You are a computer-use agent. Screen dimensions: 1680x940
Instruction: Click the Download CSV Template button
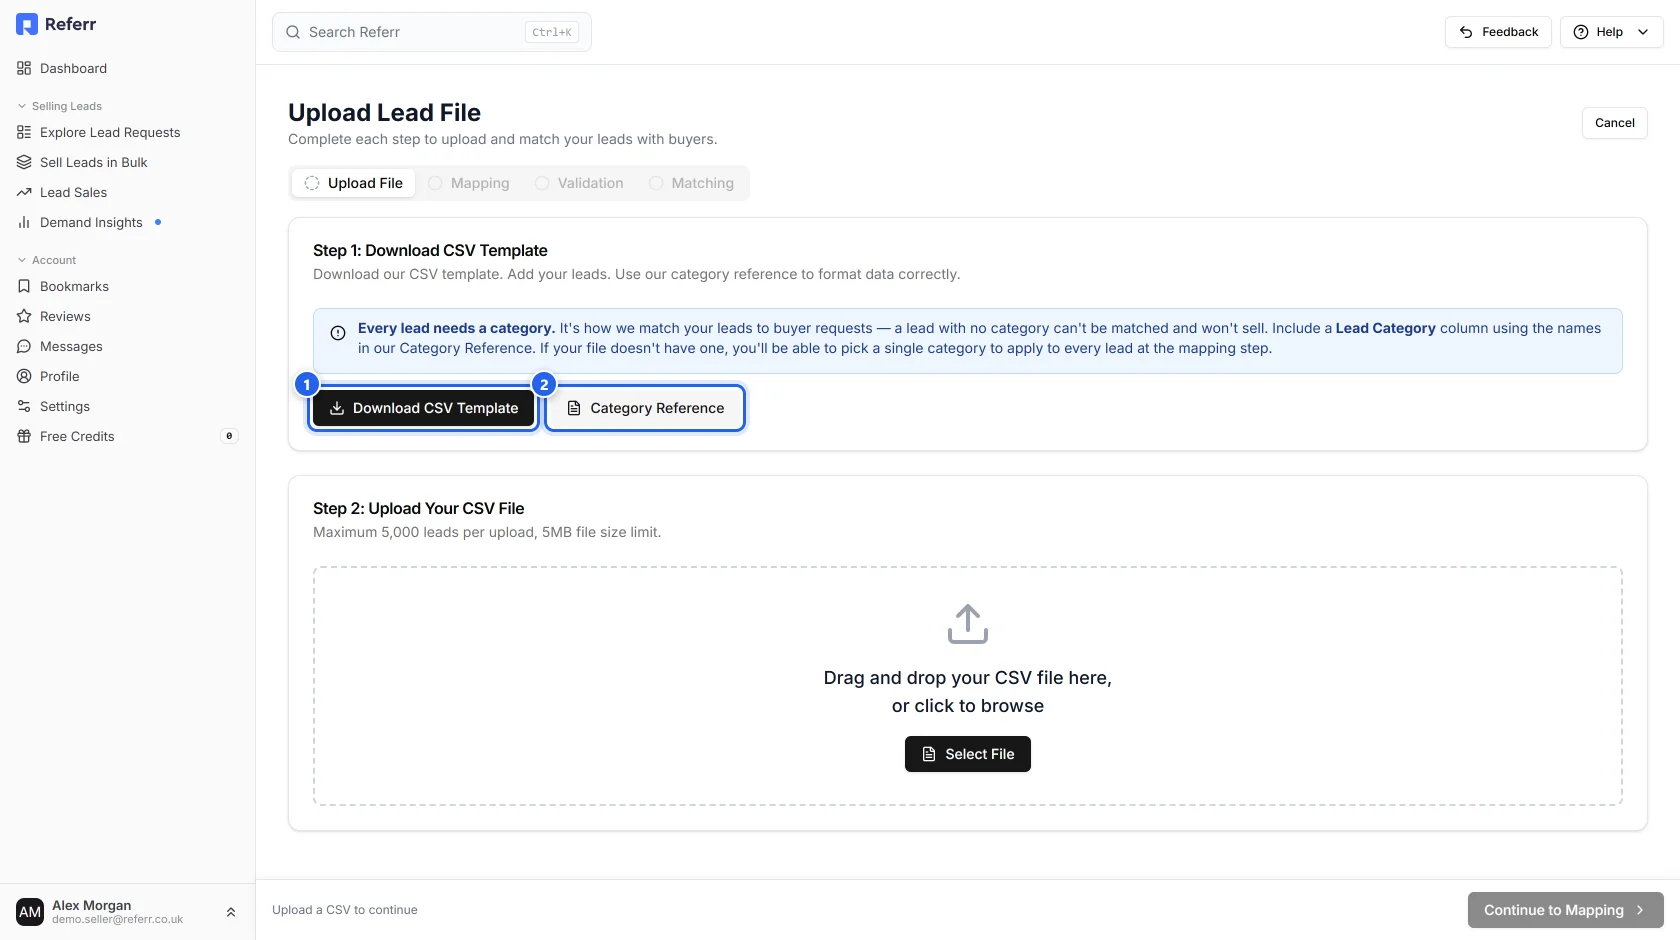tap(424, 408)
